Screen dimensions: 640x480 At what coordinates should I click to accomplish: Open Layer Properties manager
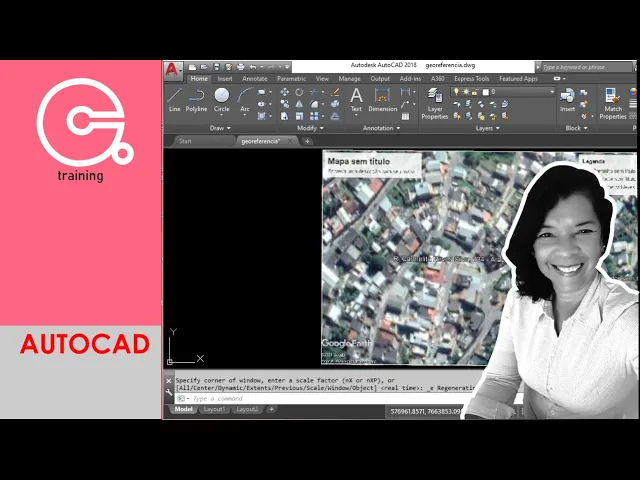(435, 104)
